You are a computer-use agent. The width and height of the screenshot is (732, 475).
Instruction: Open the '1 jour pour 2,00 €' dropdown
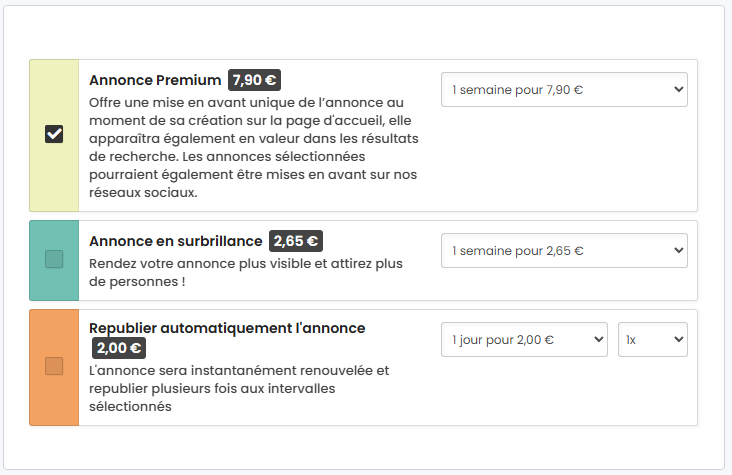point(524,339)
